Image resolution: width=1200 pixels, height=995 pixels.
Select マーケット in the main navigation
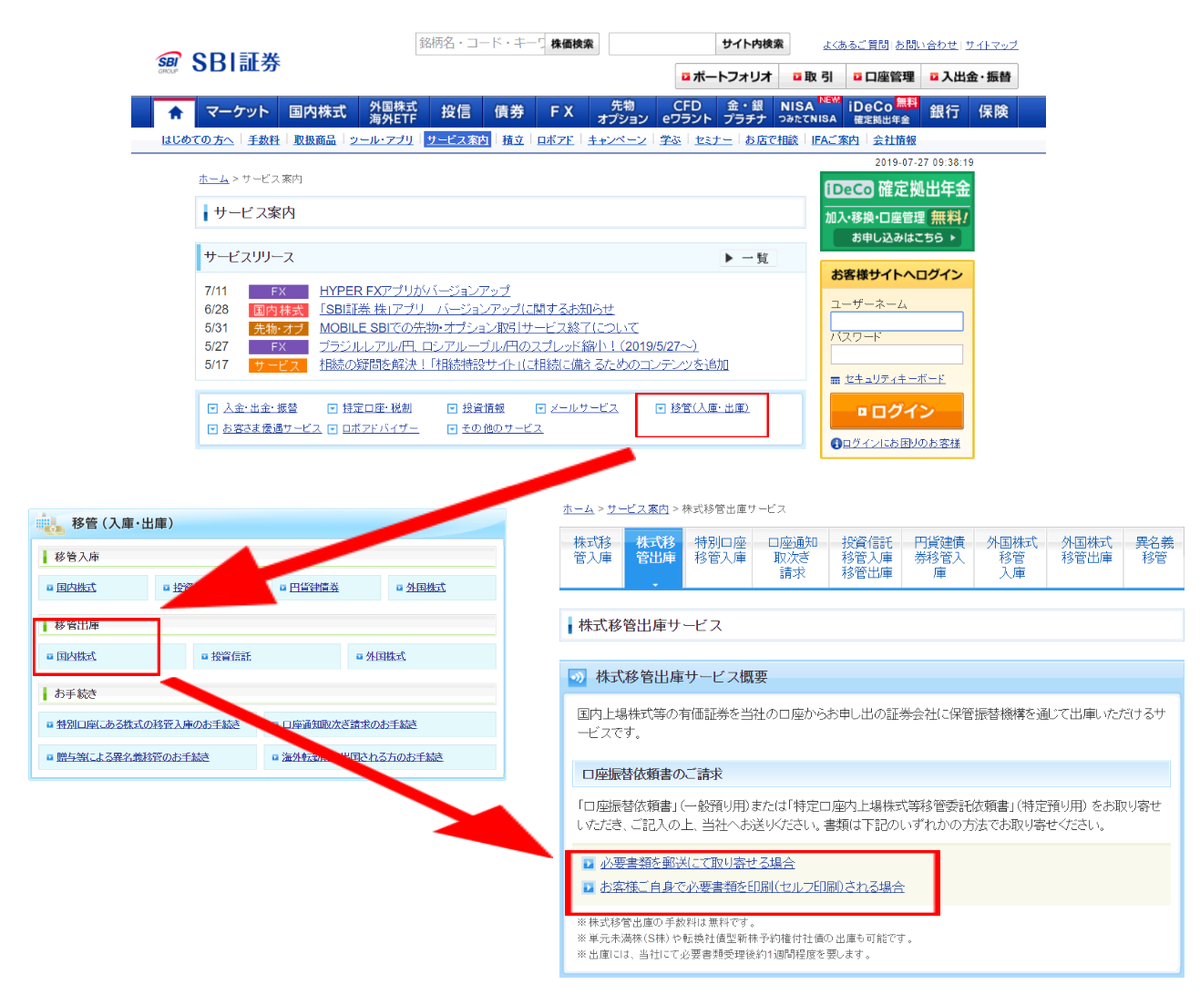pyautogui.click(x=237, y=112)
